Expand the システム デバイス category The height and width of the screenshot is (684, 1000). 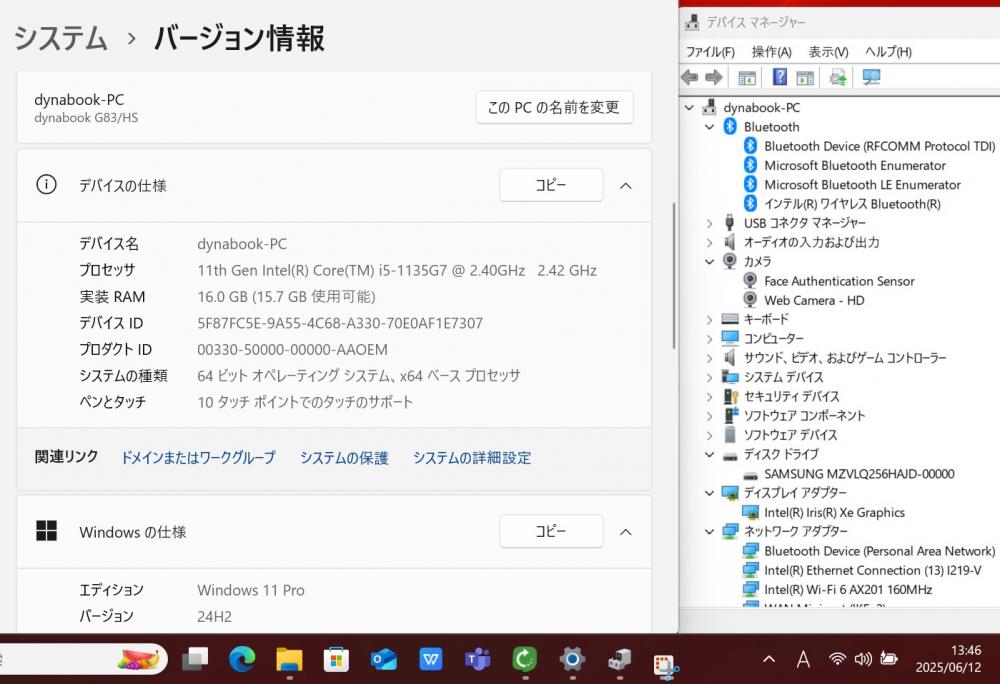tap(709, 377)
